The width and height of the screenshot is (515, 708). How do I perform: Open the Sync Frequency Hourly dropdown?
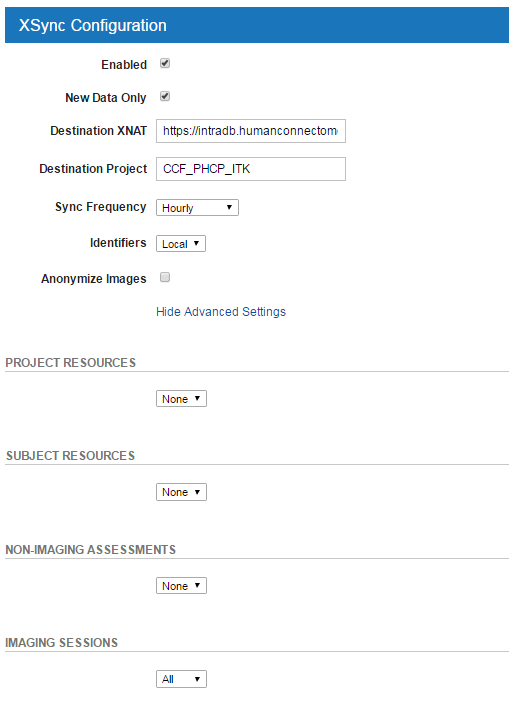click(197, 208)
